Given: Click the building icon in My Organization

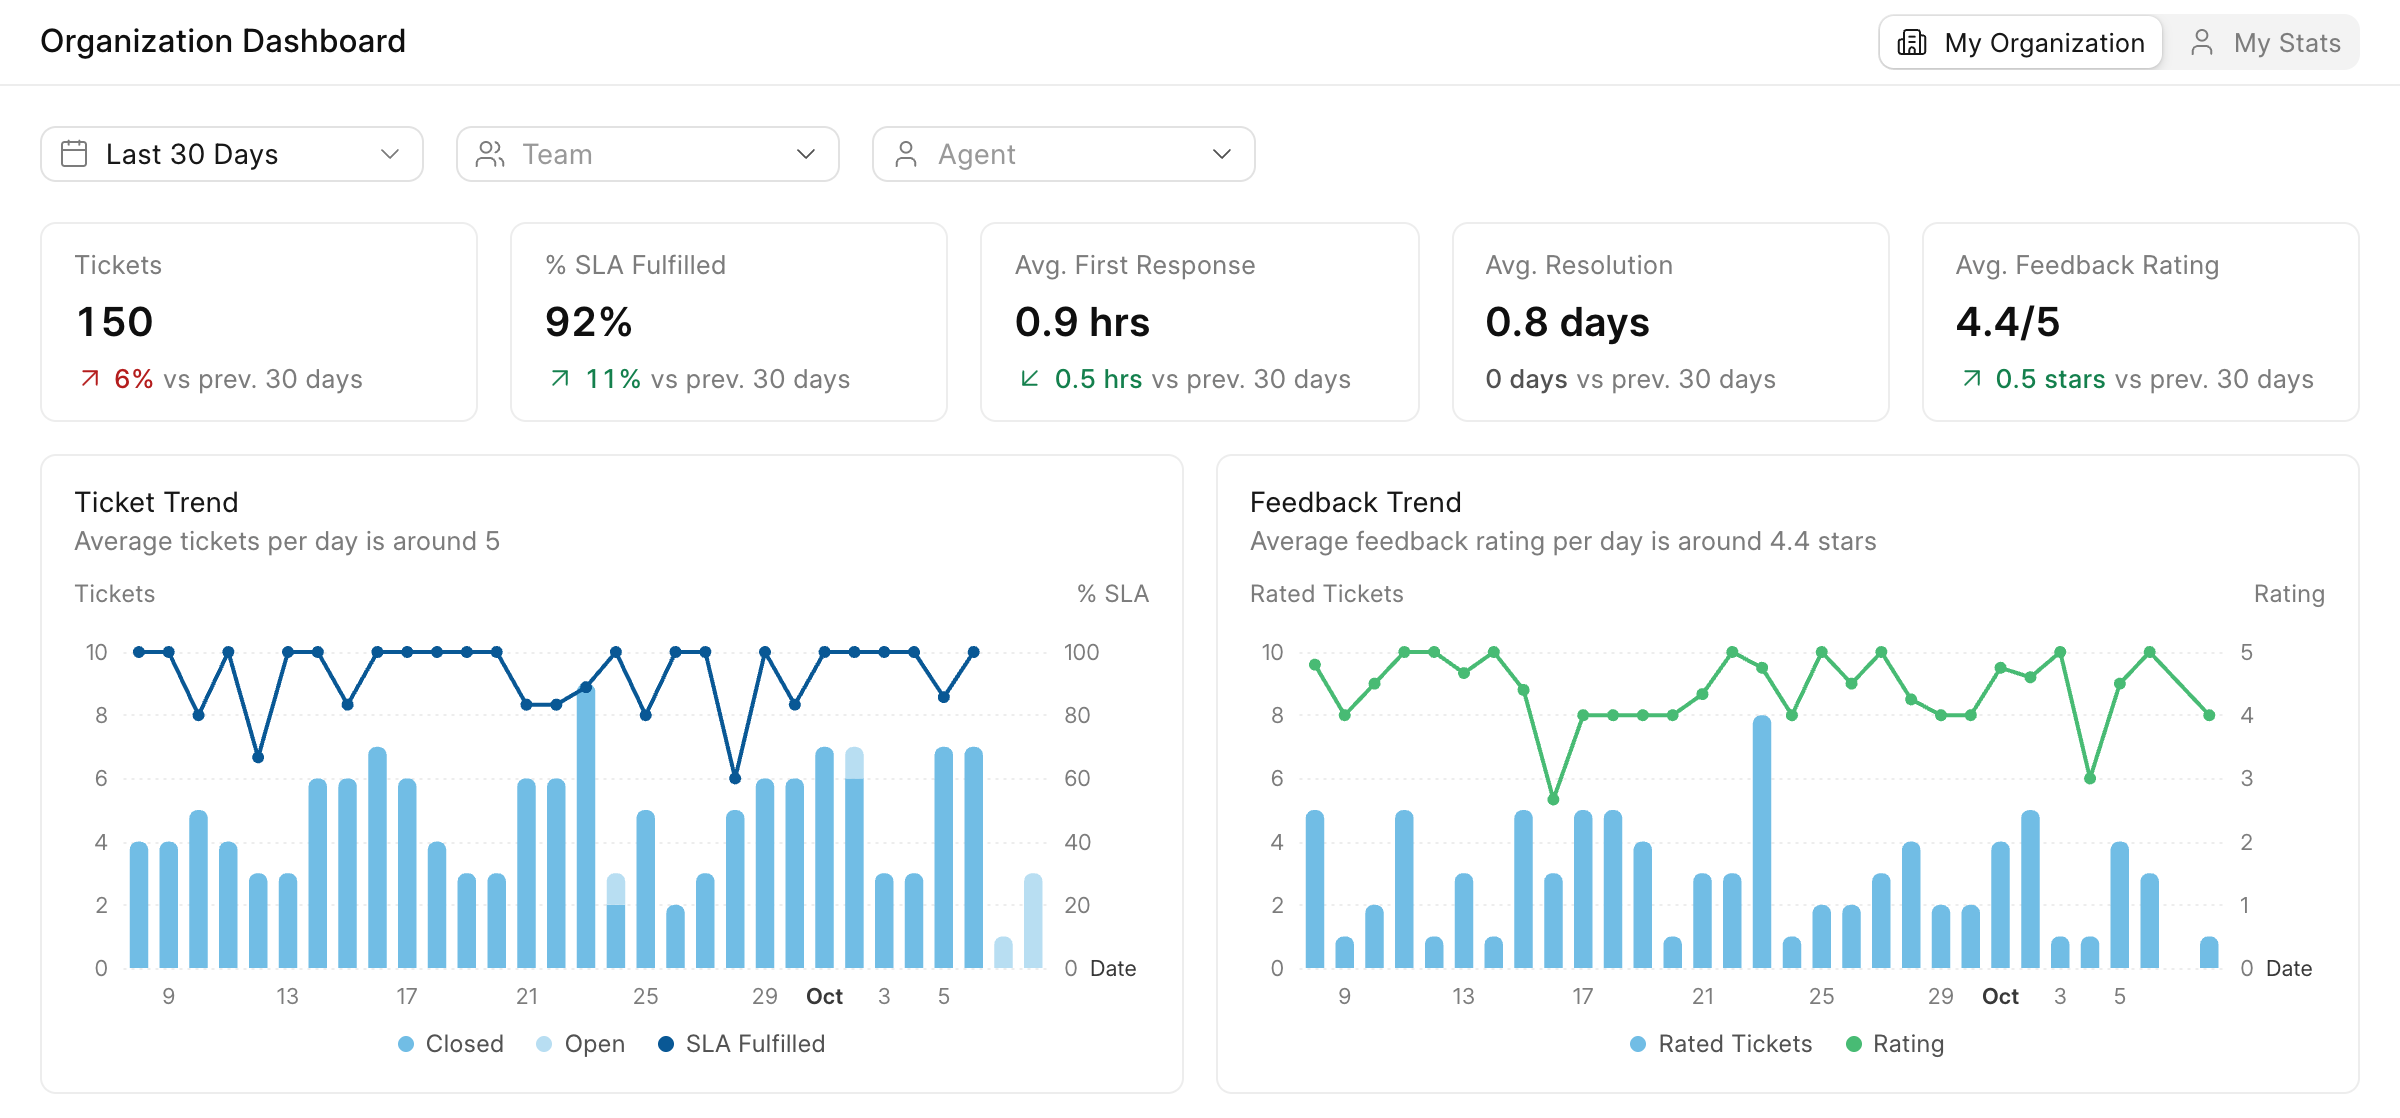Looking at the screenshot, I should pyautogui.click(x=1912, y=43).
